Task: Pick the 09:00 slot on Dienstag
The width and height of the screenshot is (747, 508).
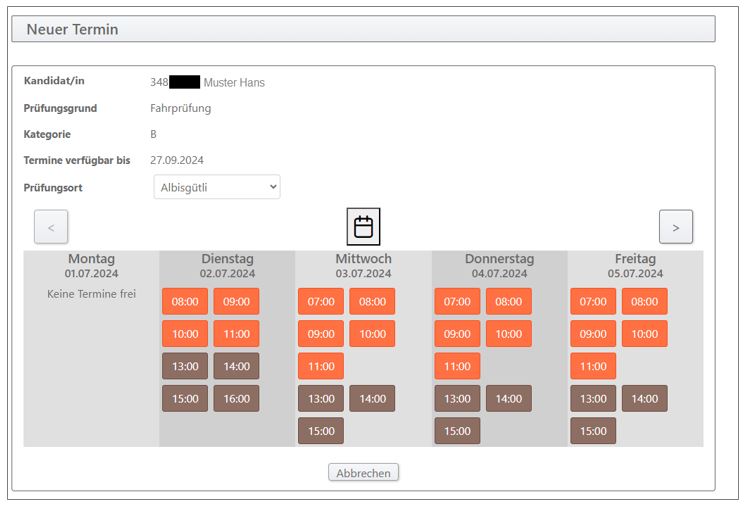Action: (236, 301)
